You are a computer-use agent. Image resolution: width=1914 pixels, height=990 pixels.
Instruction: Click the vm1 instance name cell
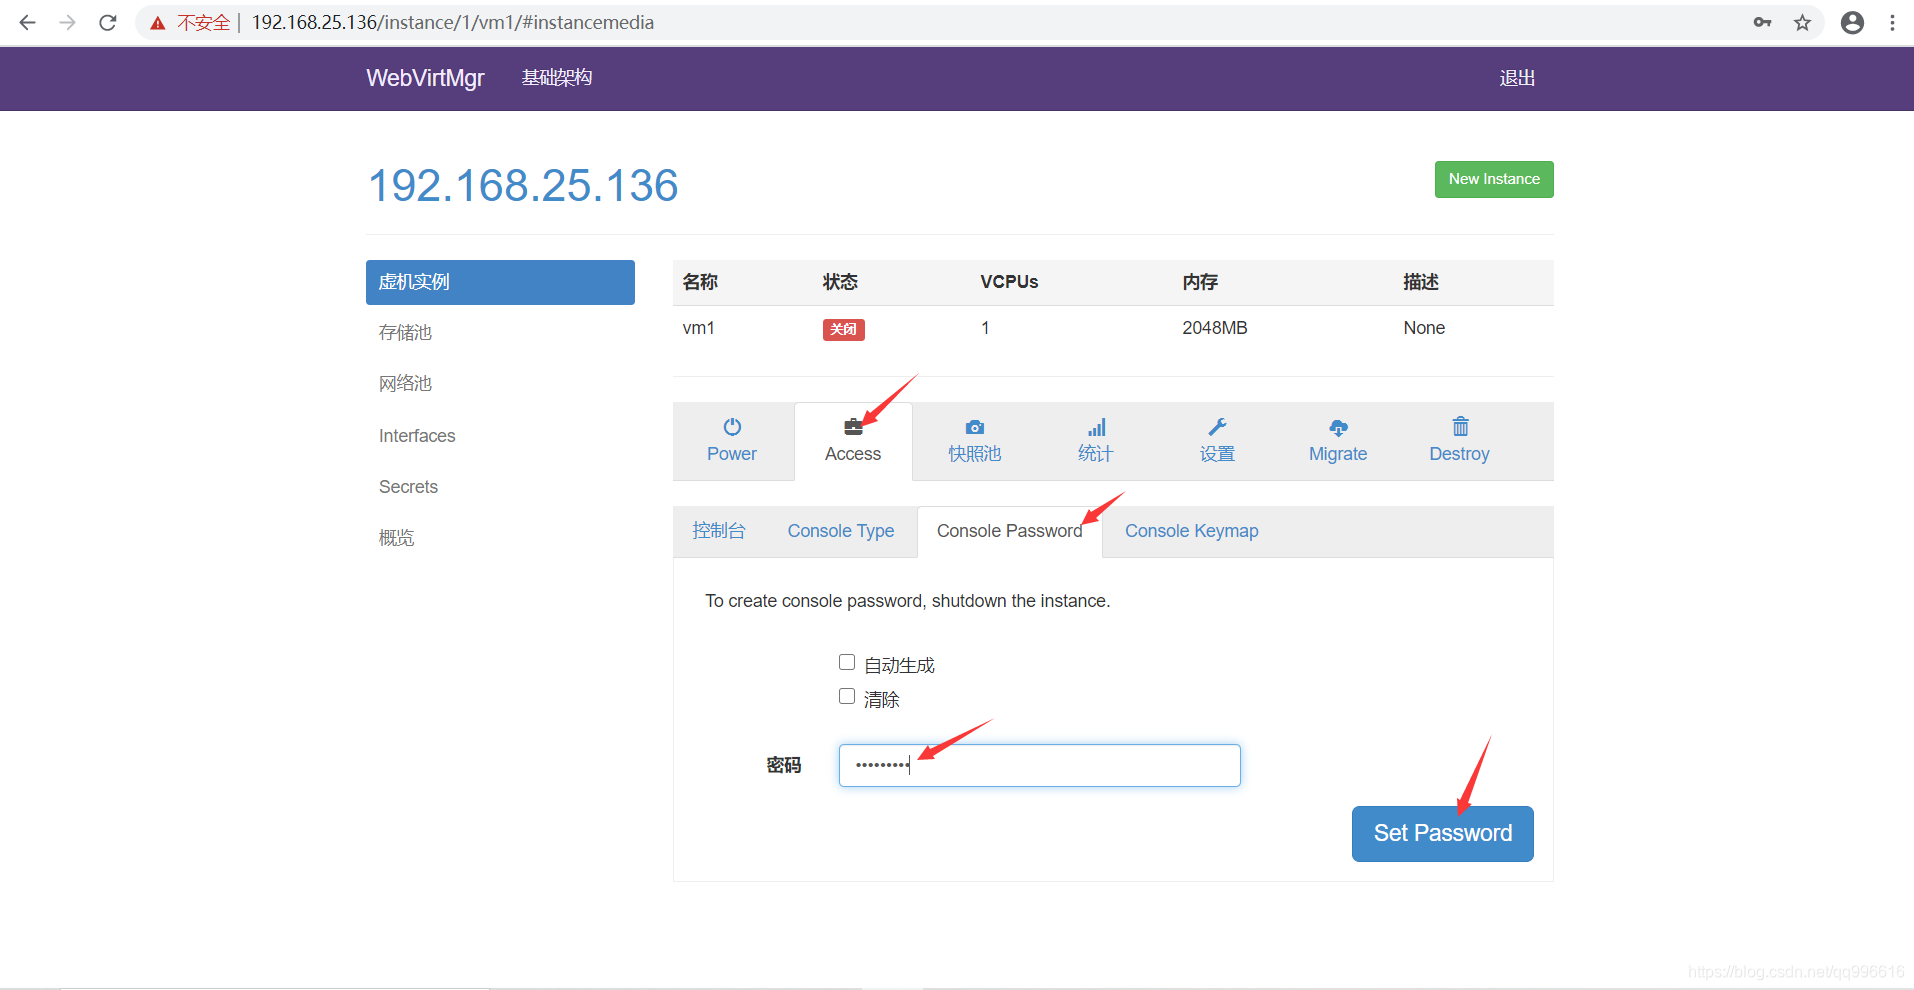[x=698, y=328]
